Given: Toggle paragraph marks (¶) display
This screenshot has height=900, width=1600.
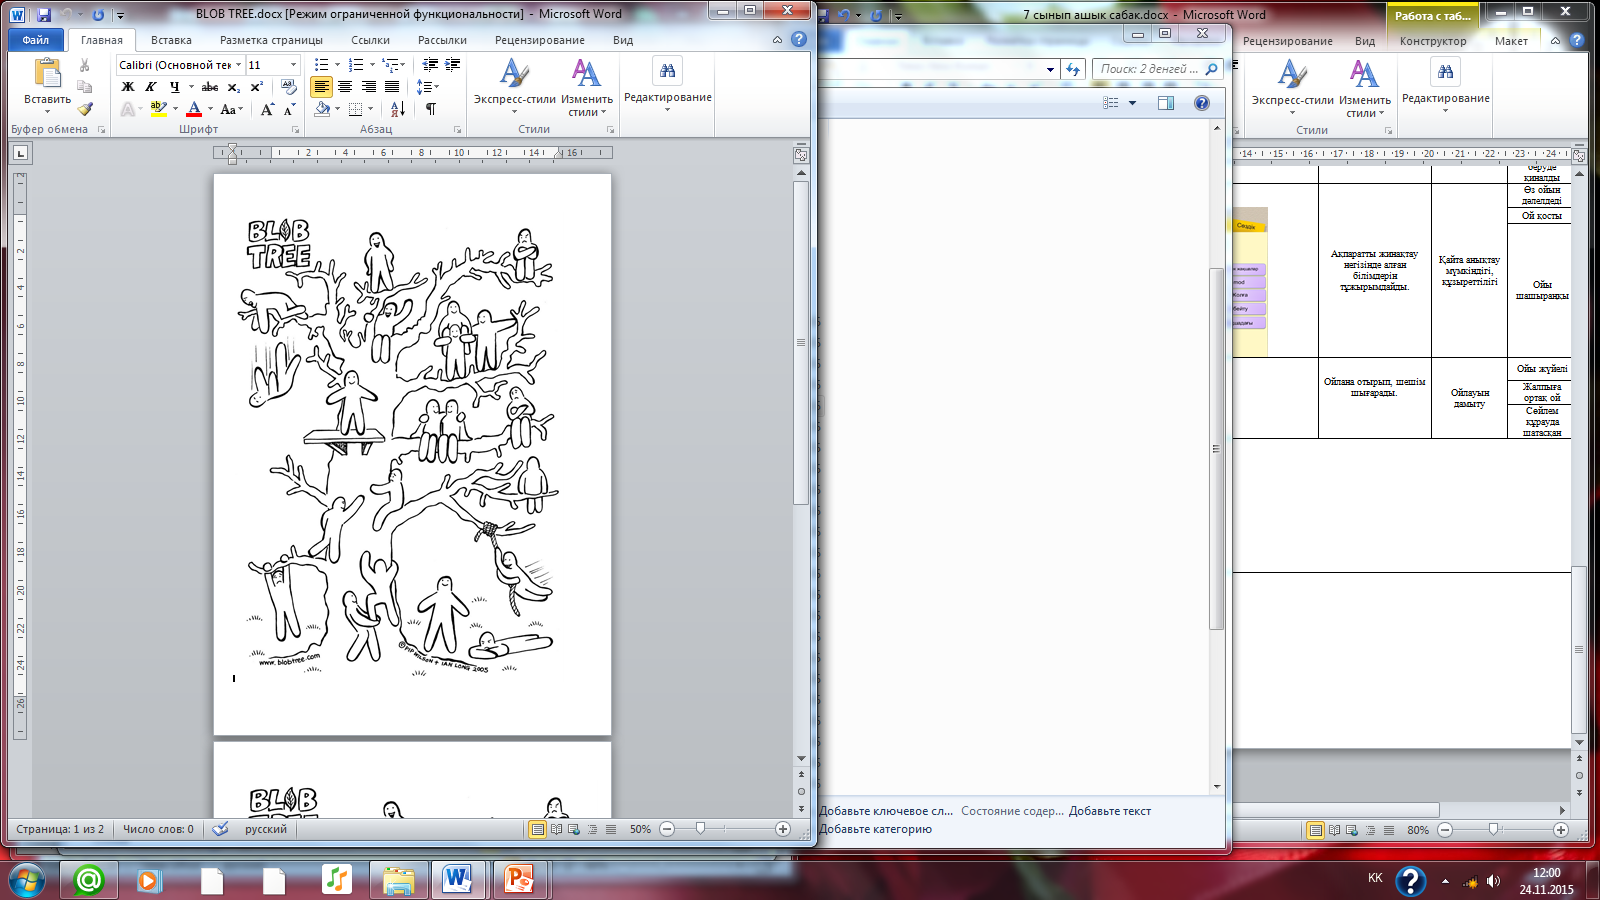Looking at the screenshot, I should 430,109.
